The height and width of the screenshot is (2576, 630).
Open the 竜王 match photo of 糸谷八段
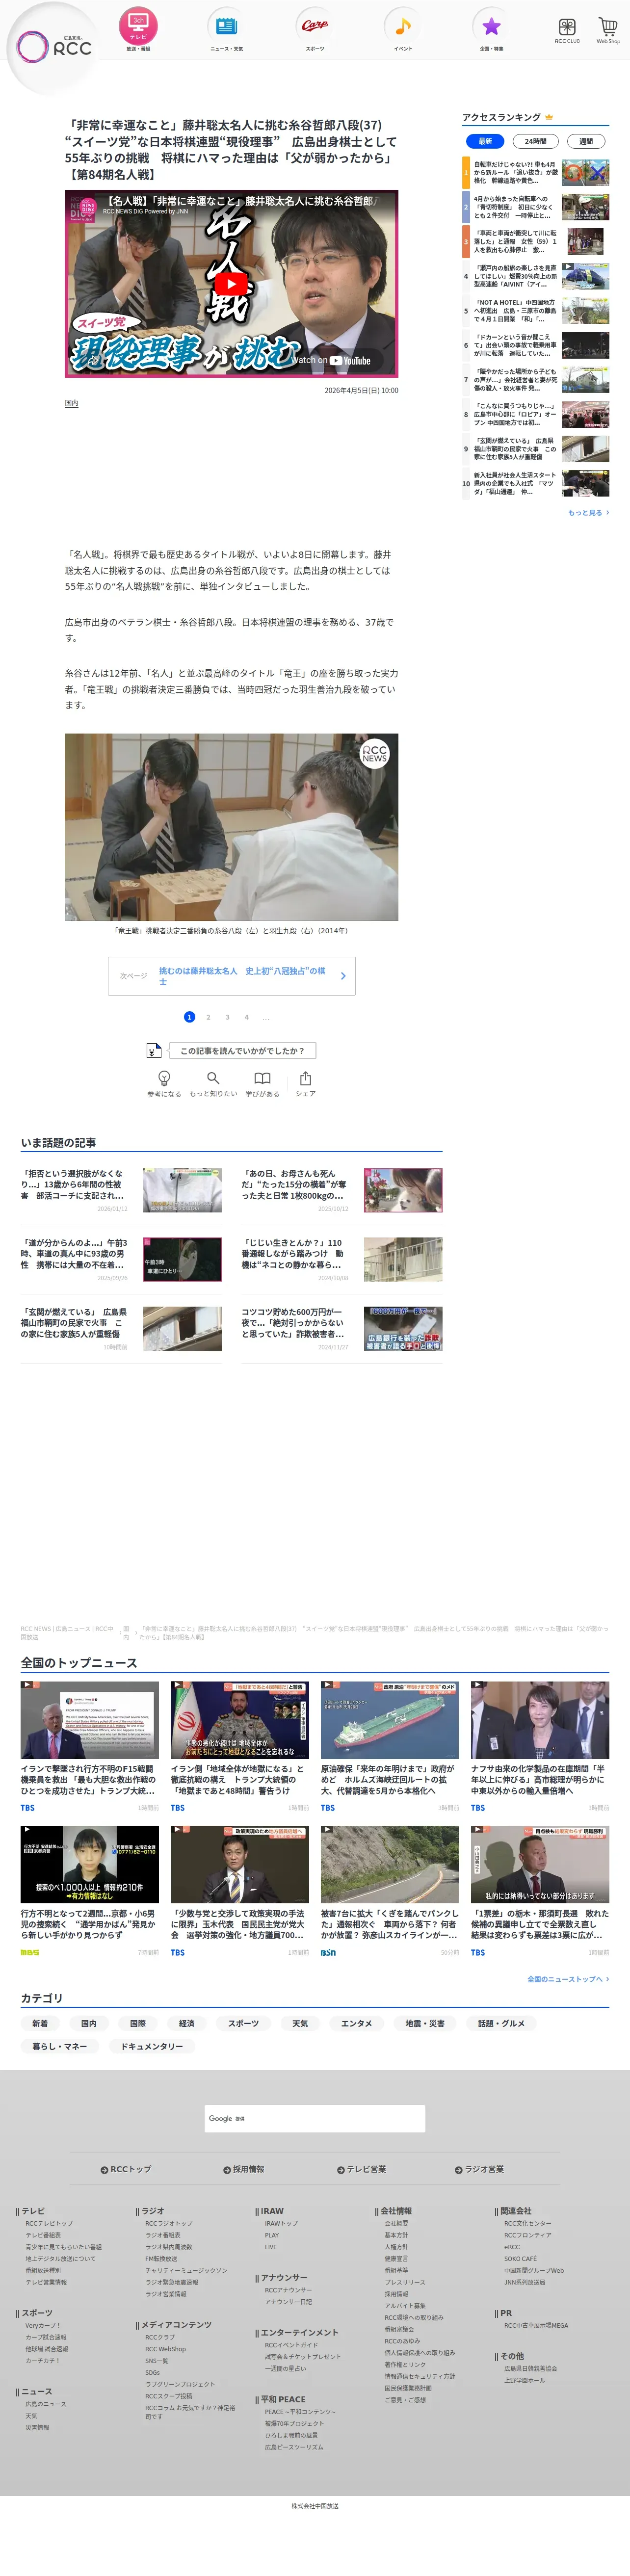(x=231, y=827)
